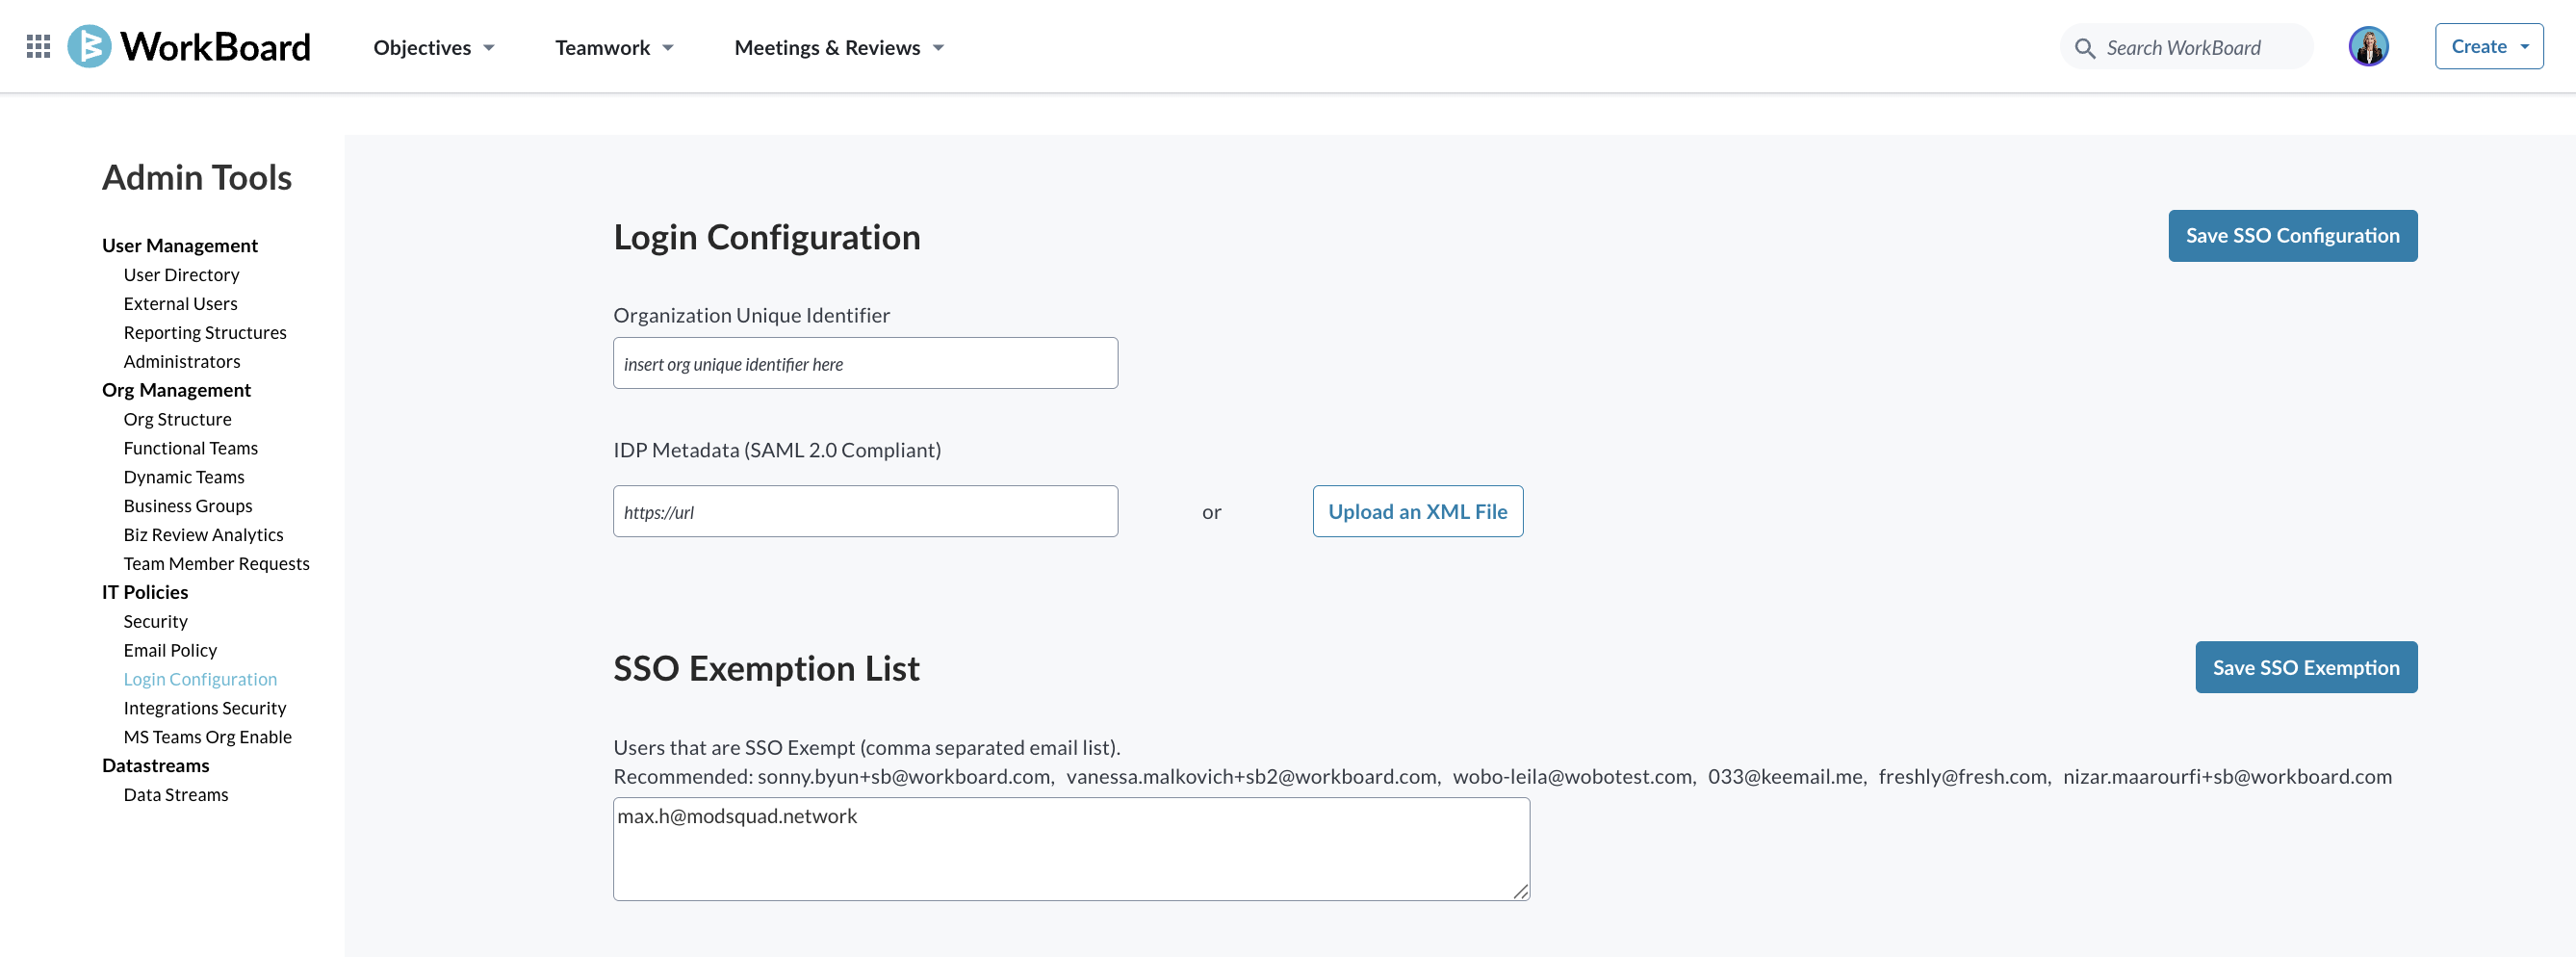Click recommended email freshly@fresh.com

pos(1963,777)
